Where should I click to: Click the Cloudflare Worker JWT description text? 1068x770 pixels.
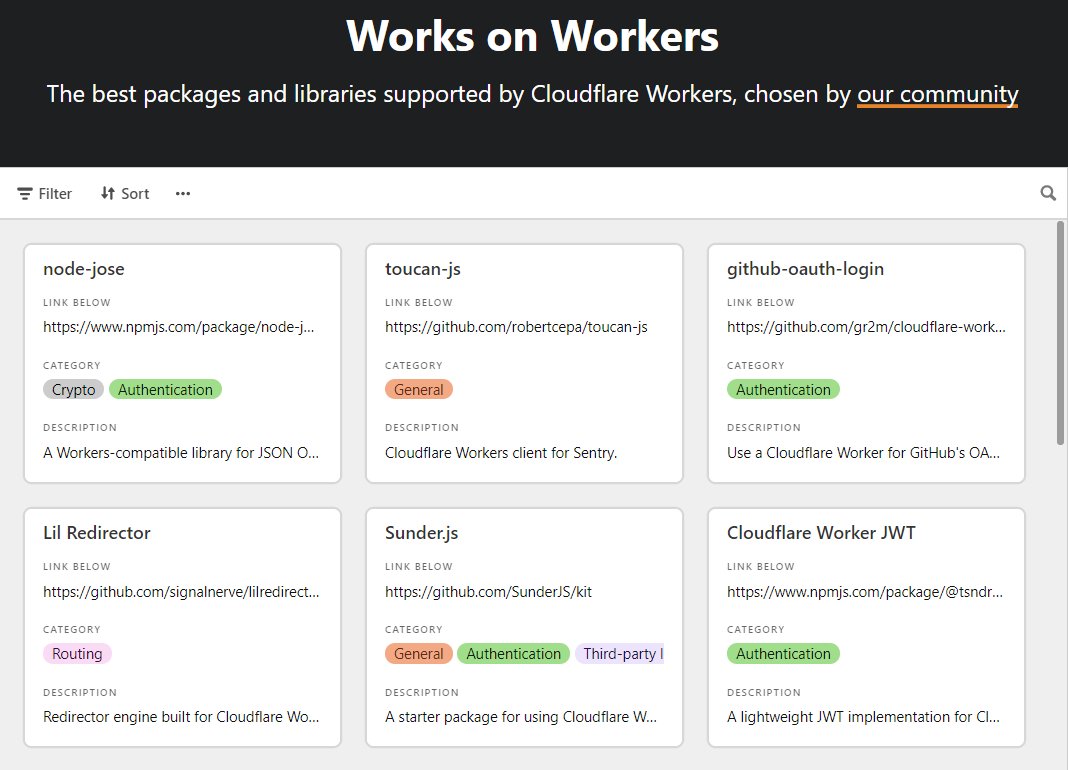click(x=864, y=717)
